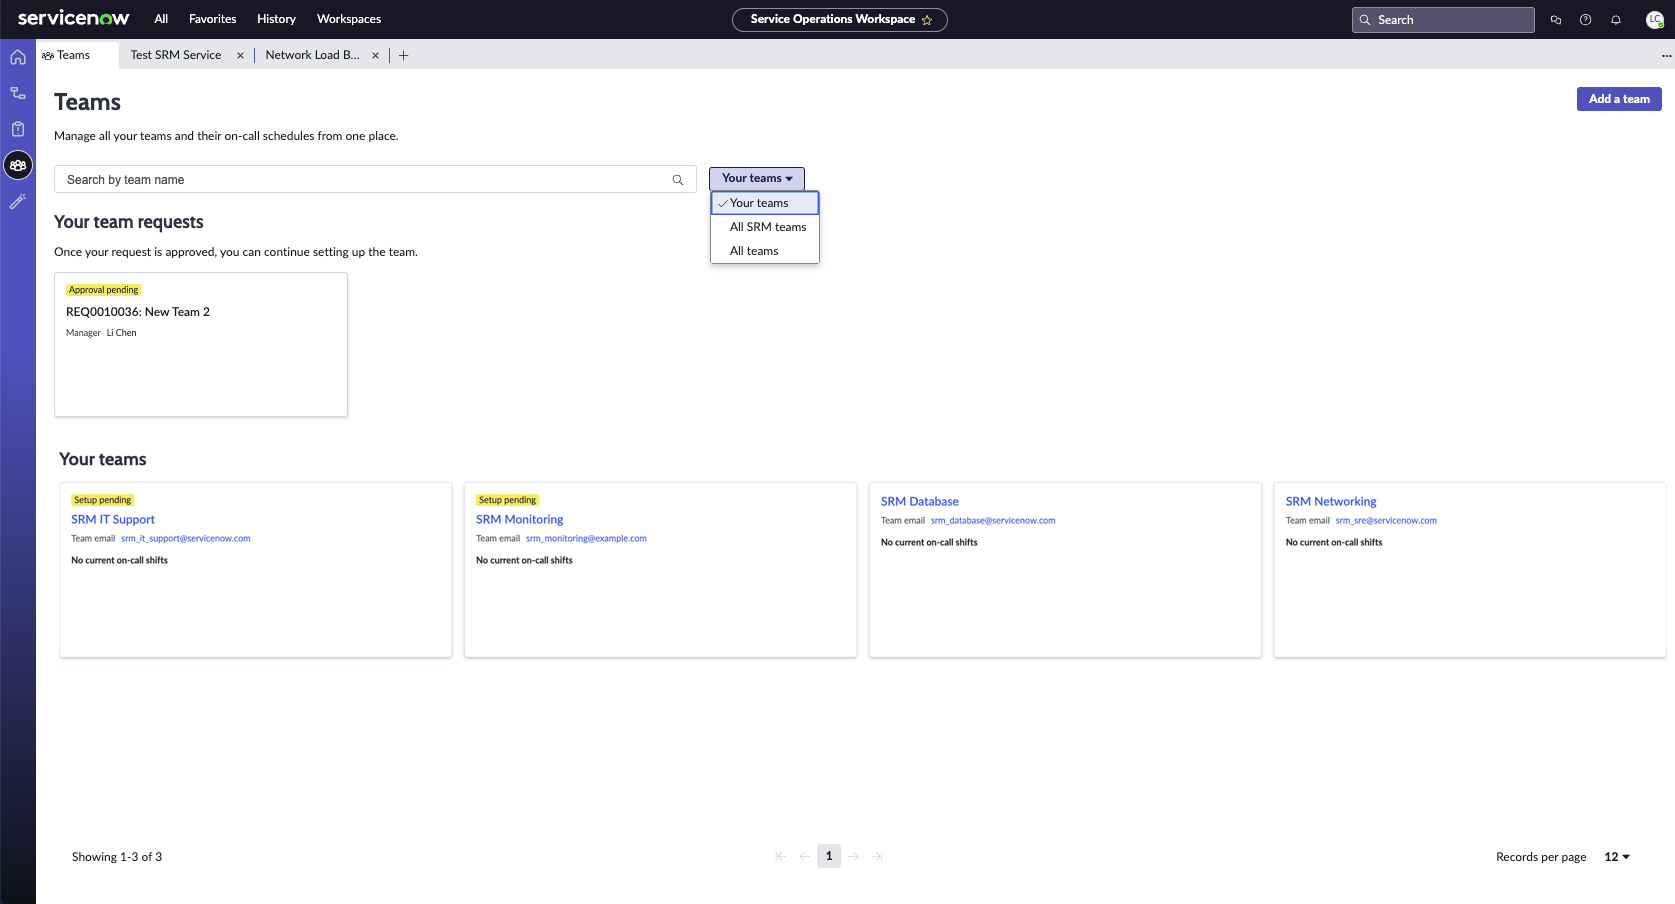Click Setup pending badge on SRM Monitoring
This screenshot has width=1675, height=904.
[x=507, y=500]
